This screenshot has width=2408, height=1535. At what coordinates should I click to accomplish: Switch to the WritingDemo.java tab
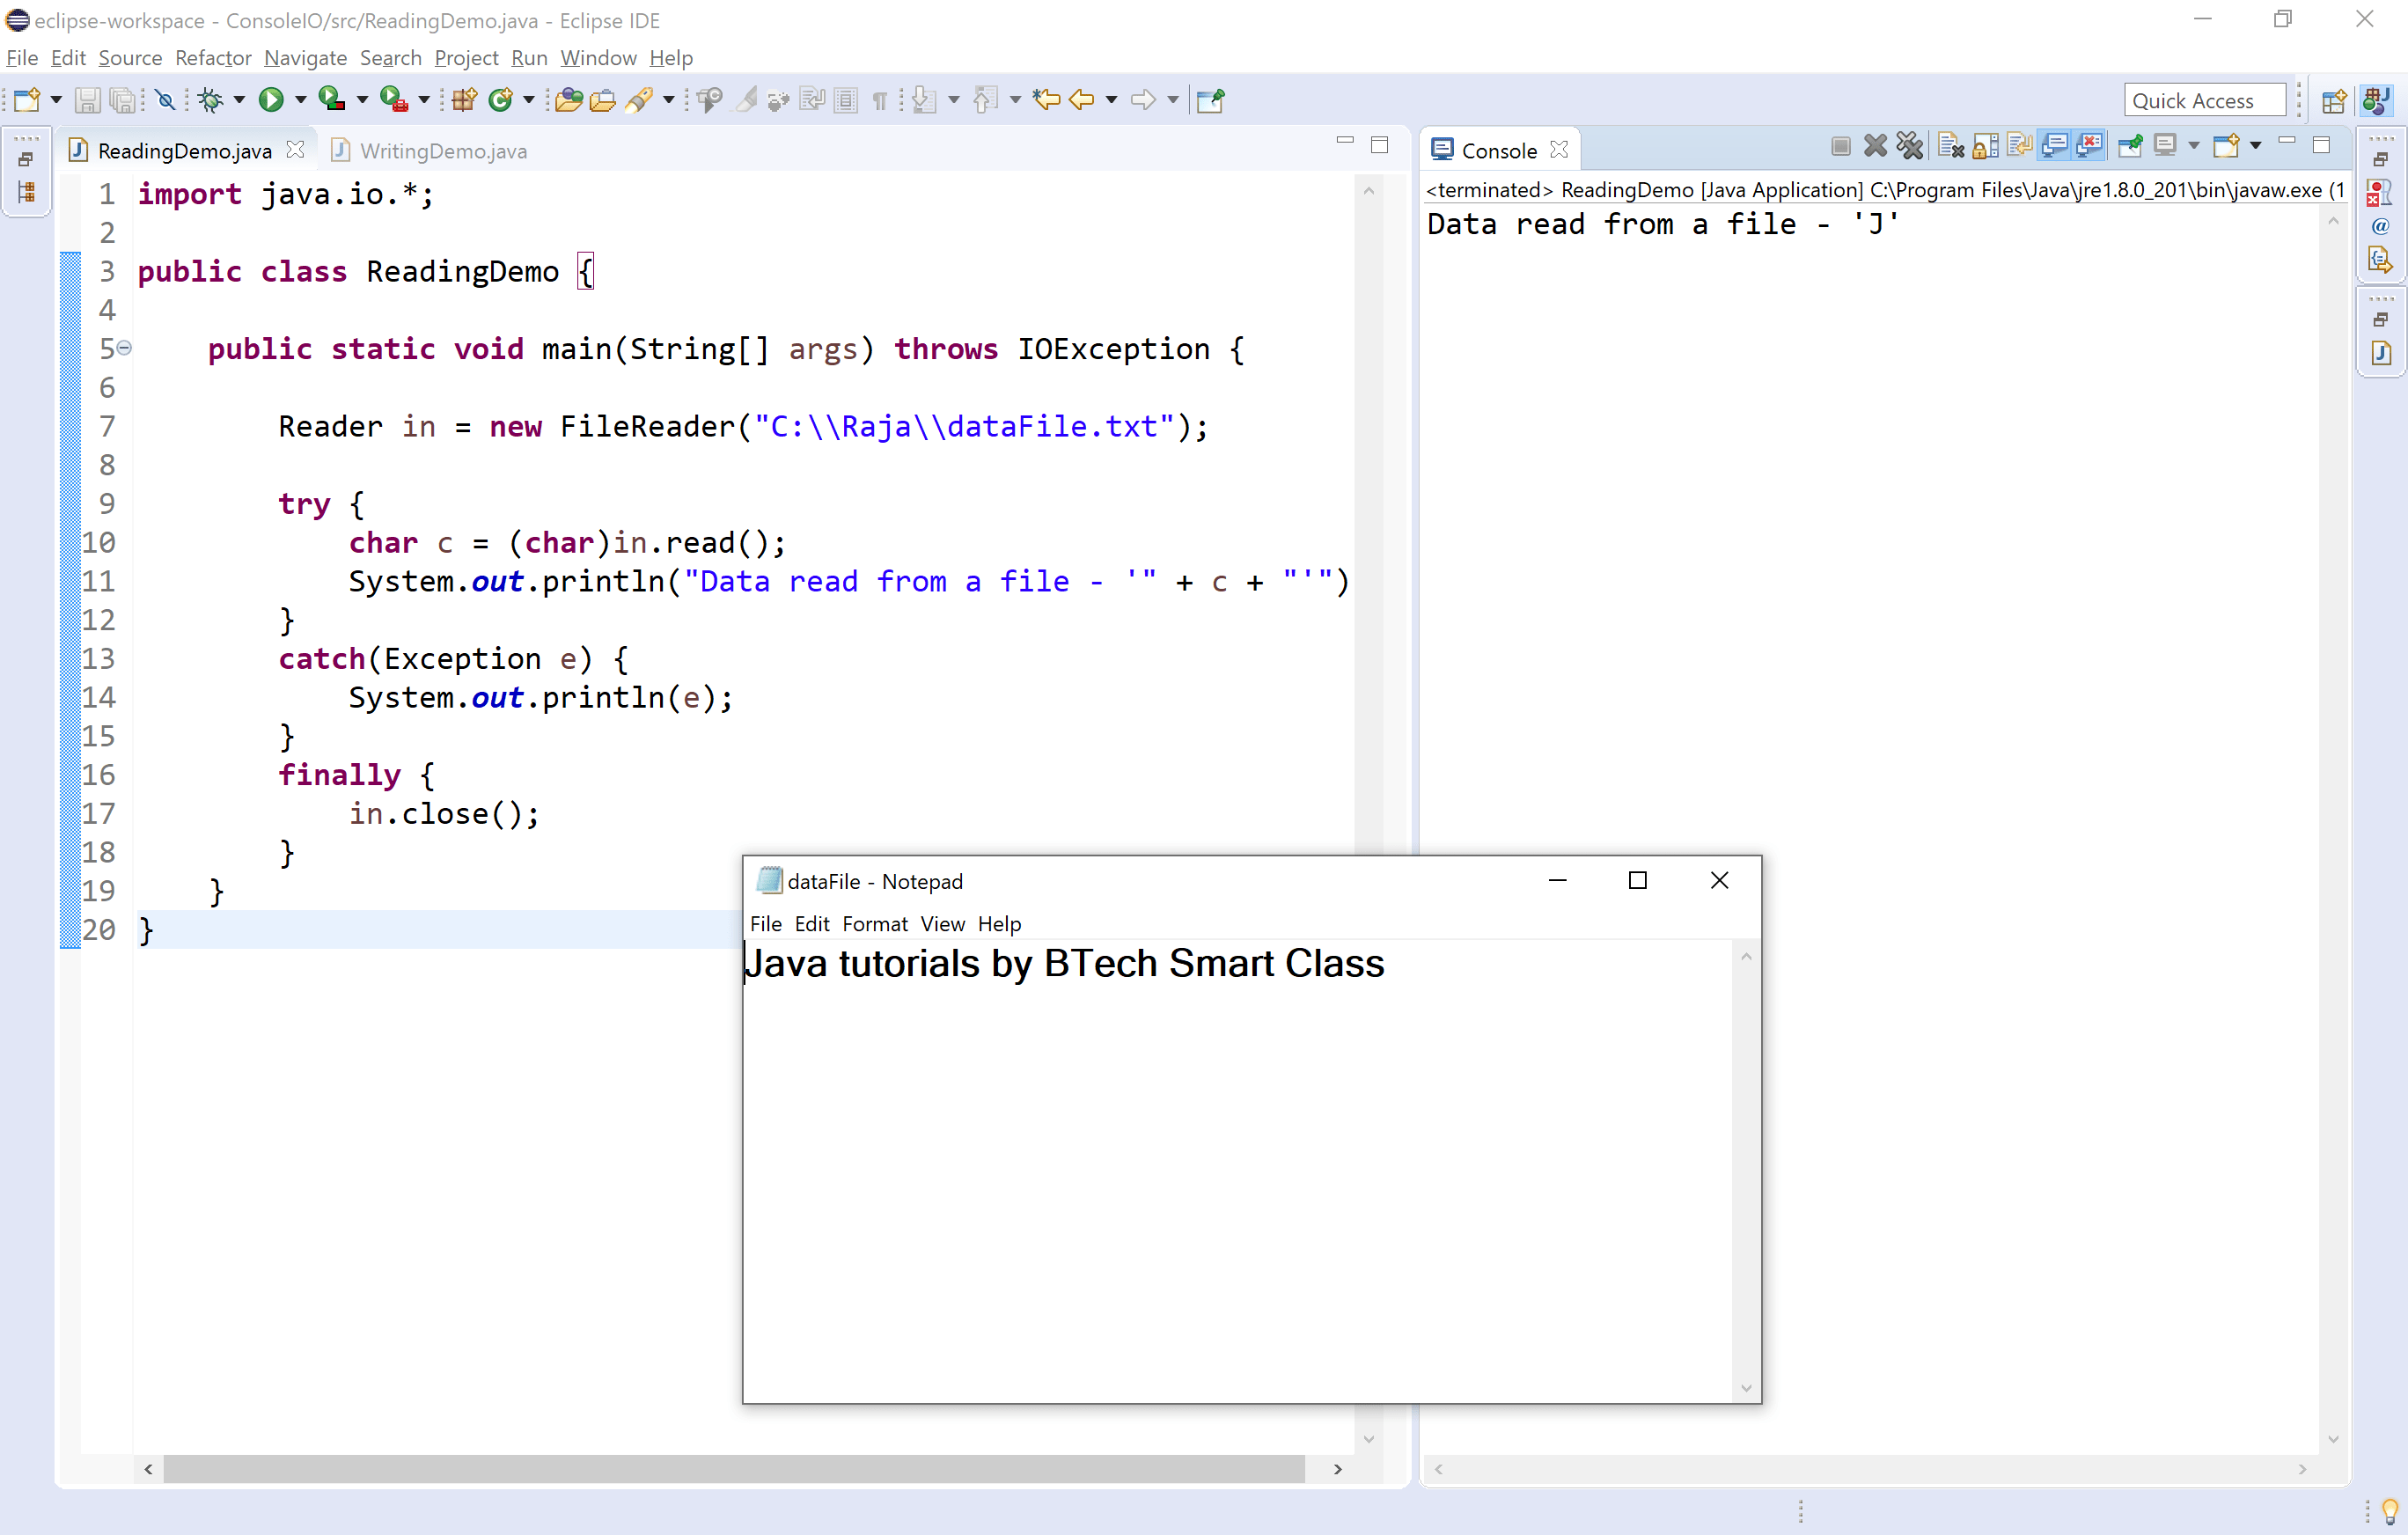(x=442, y=151)
